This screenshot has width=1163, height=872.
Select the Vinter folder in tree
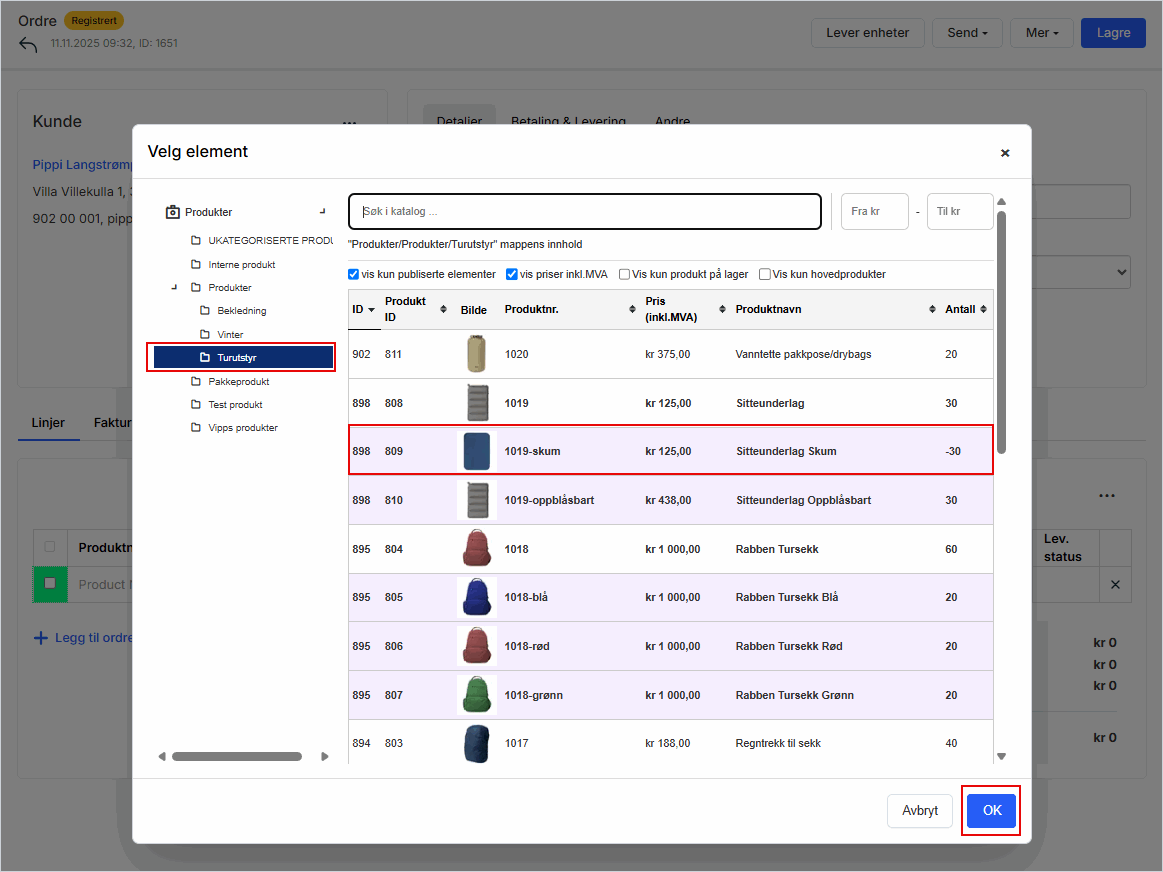tap(230, 334)
